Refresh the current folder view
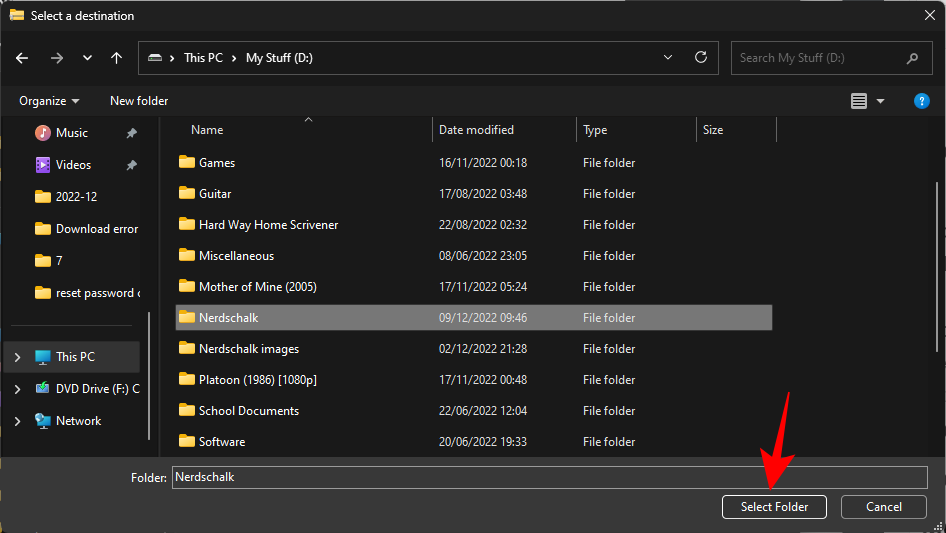 click(x=700, y=58)
